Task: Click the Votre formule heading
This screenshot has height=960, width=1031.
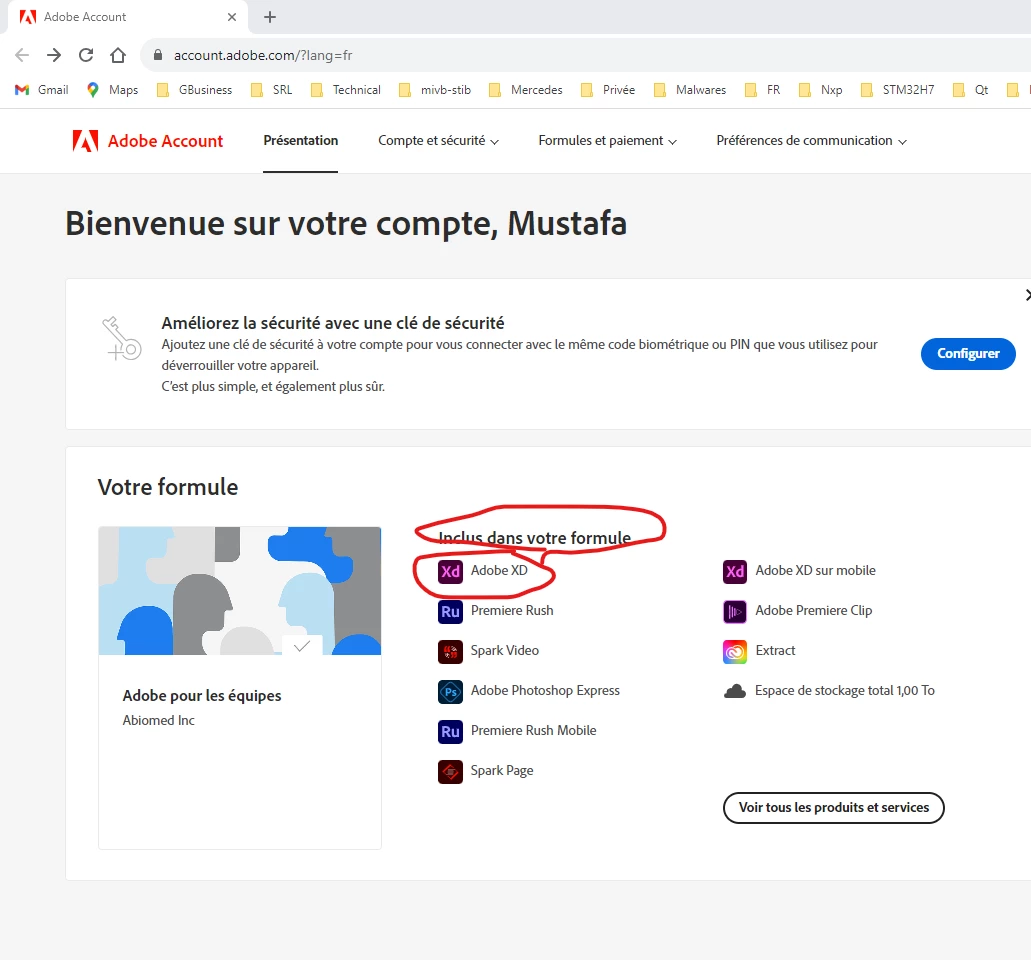Action: click(168, 487)
